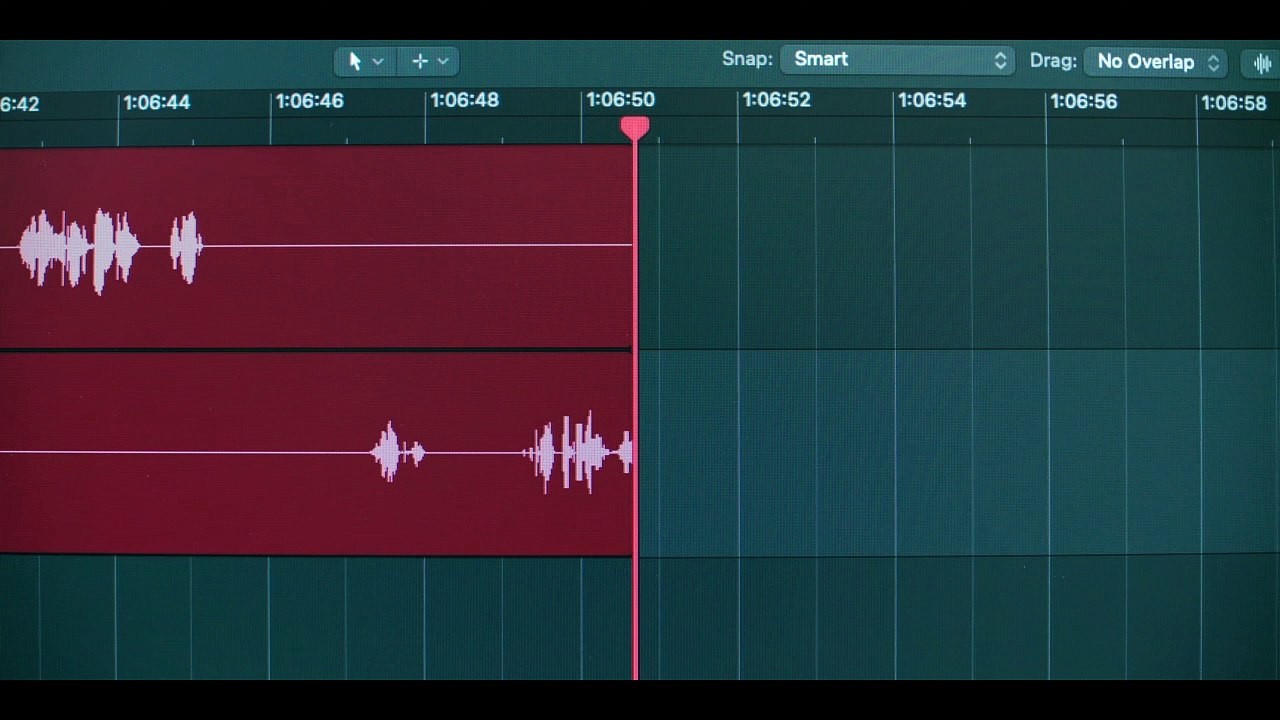Click the 1:06:54 ruler time label
The height and width of the screenshot is (720, 1280).
(932, 100)
